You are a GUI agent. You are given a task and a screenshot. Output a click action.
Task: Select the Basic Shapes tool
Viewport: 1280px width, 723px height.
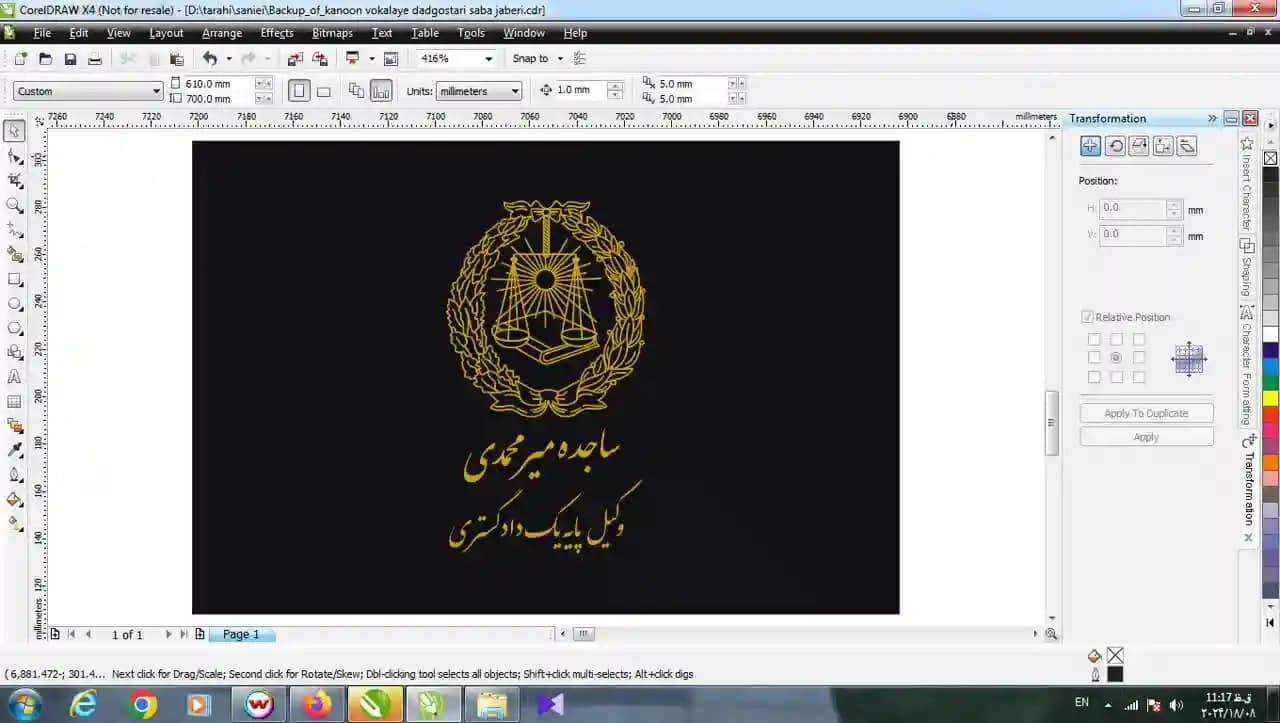tap(14, 353)
